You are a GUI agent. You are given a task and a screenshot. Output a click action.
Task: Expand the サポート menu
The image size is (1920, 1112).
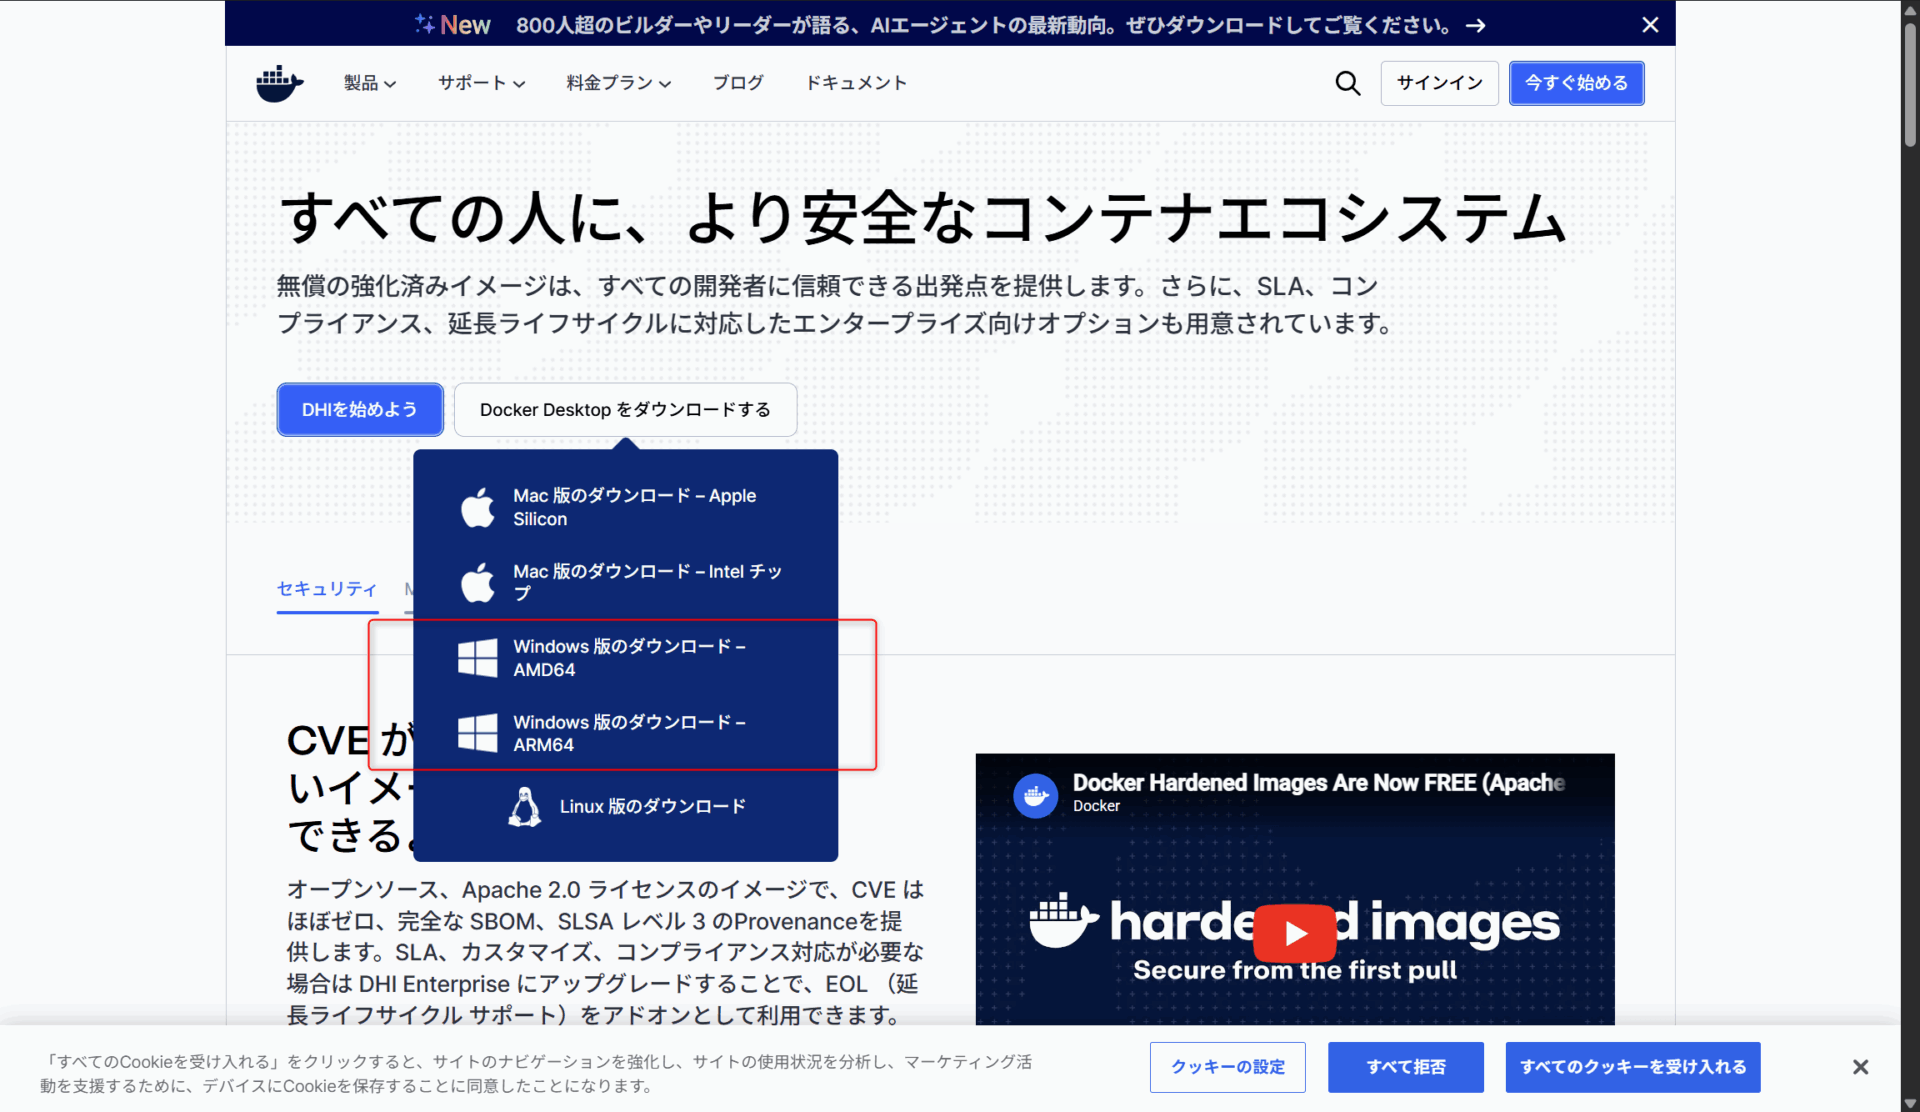pos(481,83)
